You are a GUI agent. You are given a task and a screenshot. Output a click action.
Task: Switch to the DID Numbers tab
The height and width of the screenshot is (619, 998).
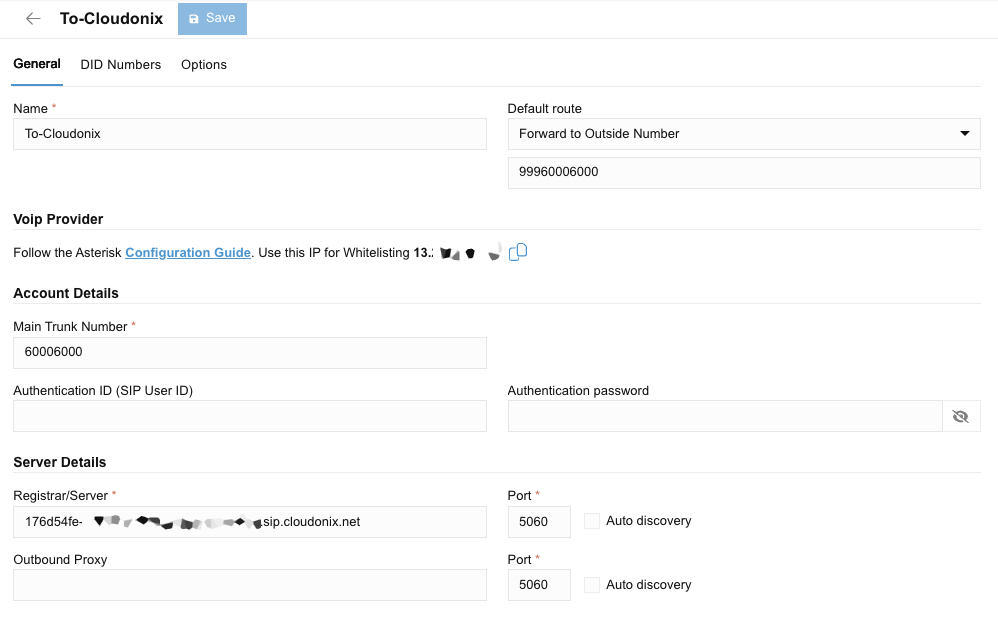coord(121,65)
